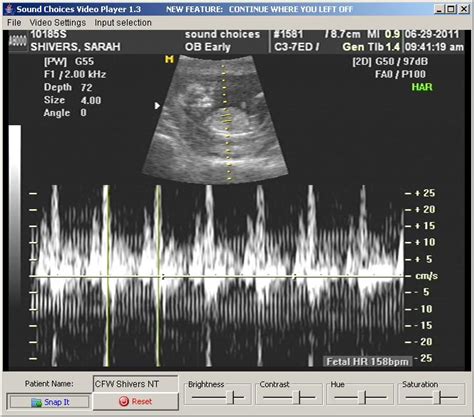
Task: Click the Fetal HR 158bpm readout
Action: tap(367, 362)
